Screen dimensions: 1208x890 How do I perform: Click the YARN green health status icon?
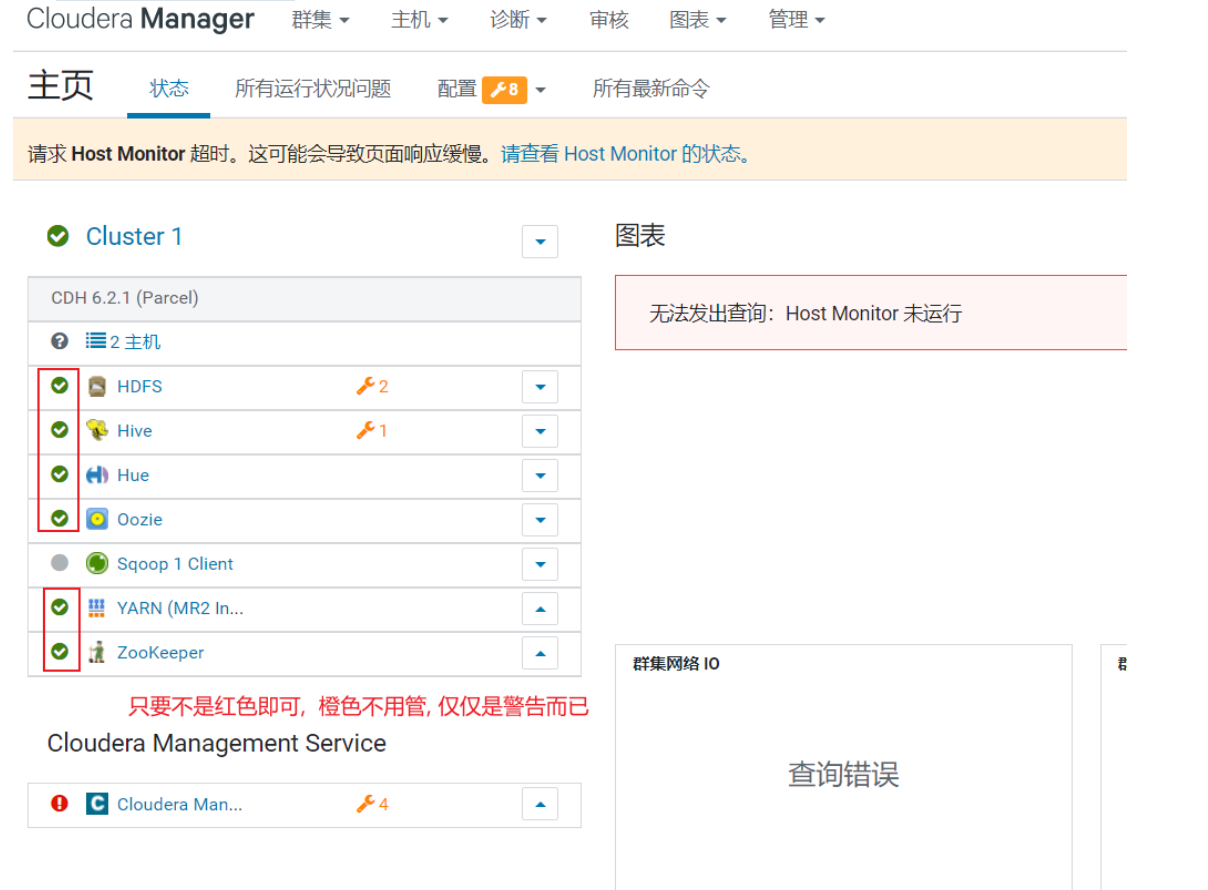pos(60,606)
